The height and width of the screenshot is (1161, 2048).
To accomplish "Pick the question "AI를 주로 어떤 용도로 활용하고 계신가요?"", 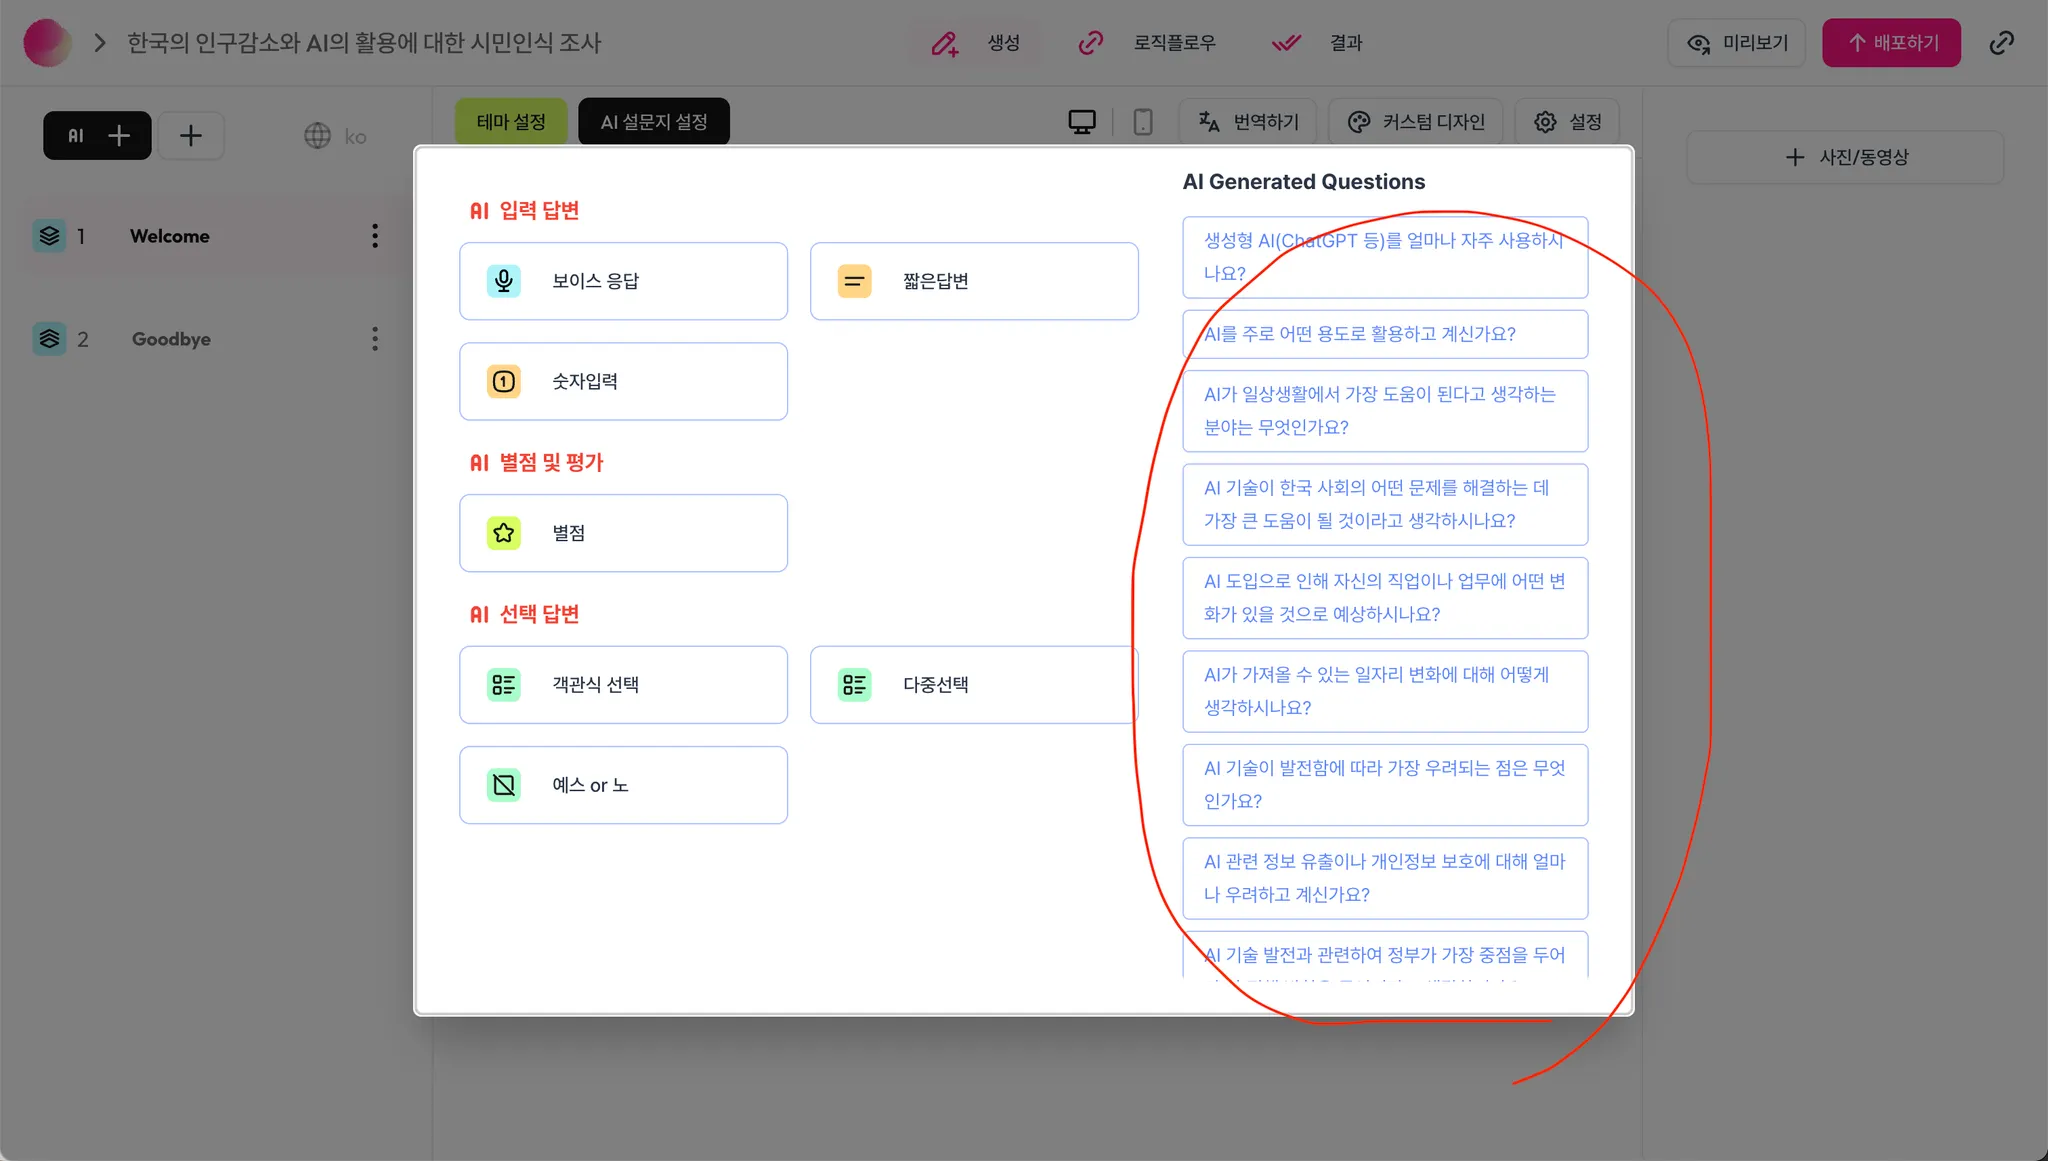I will pos(1384,334).
